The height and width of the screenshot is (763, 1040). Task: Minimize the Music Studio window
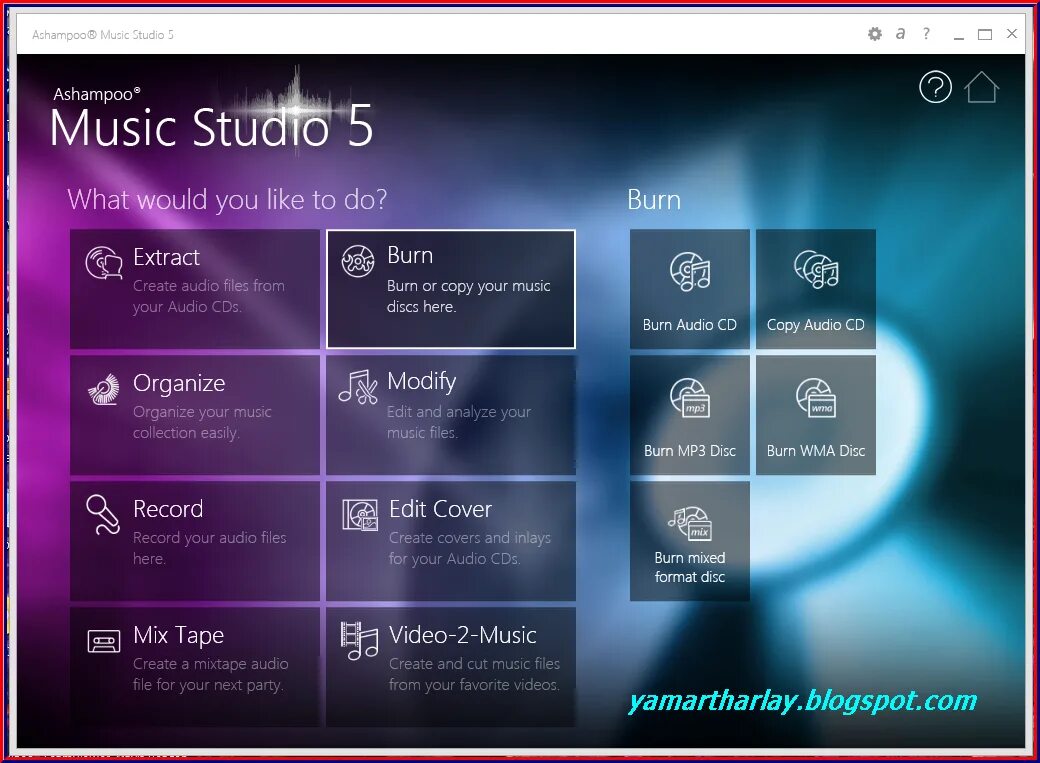pyautogui.click(x=958, y=38)
